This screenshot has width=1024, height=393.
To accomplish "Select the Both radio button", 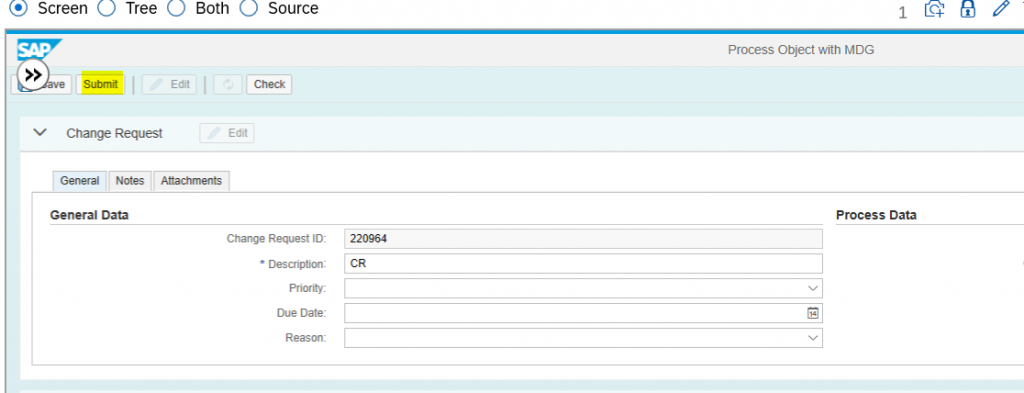I will (176, 8).
